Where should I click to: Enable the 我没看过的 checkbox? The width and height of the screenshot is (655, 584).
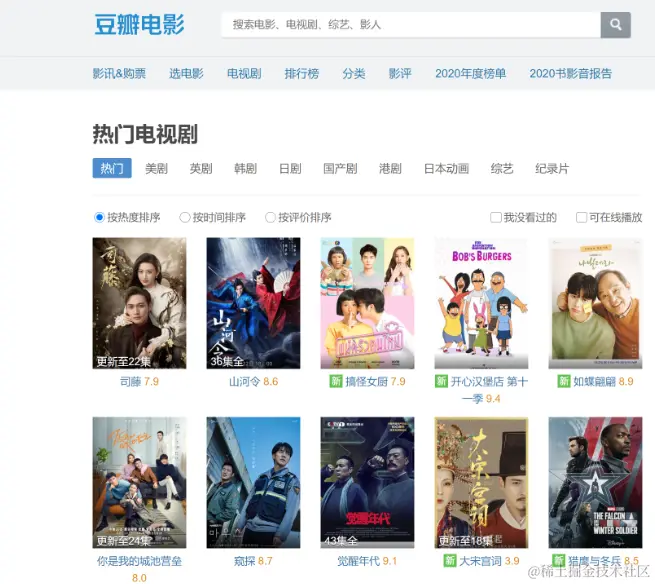496,217
